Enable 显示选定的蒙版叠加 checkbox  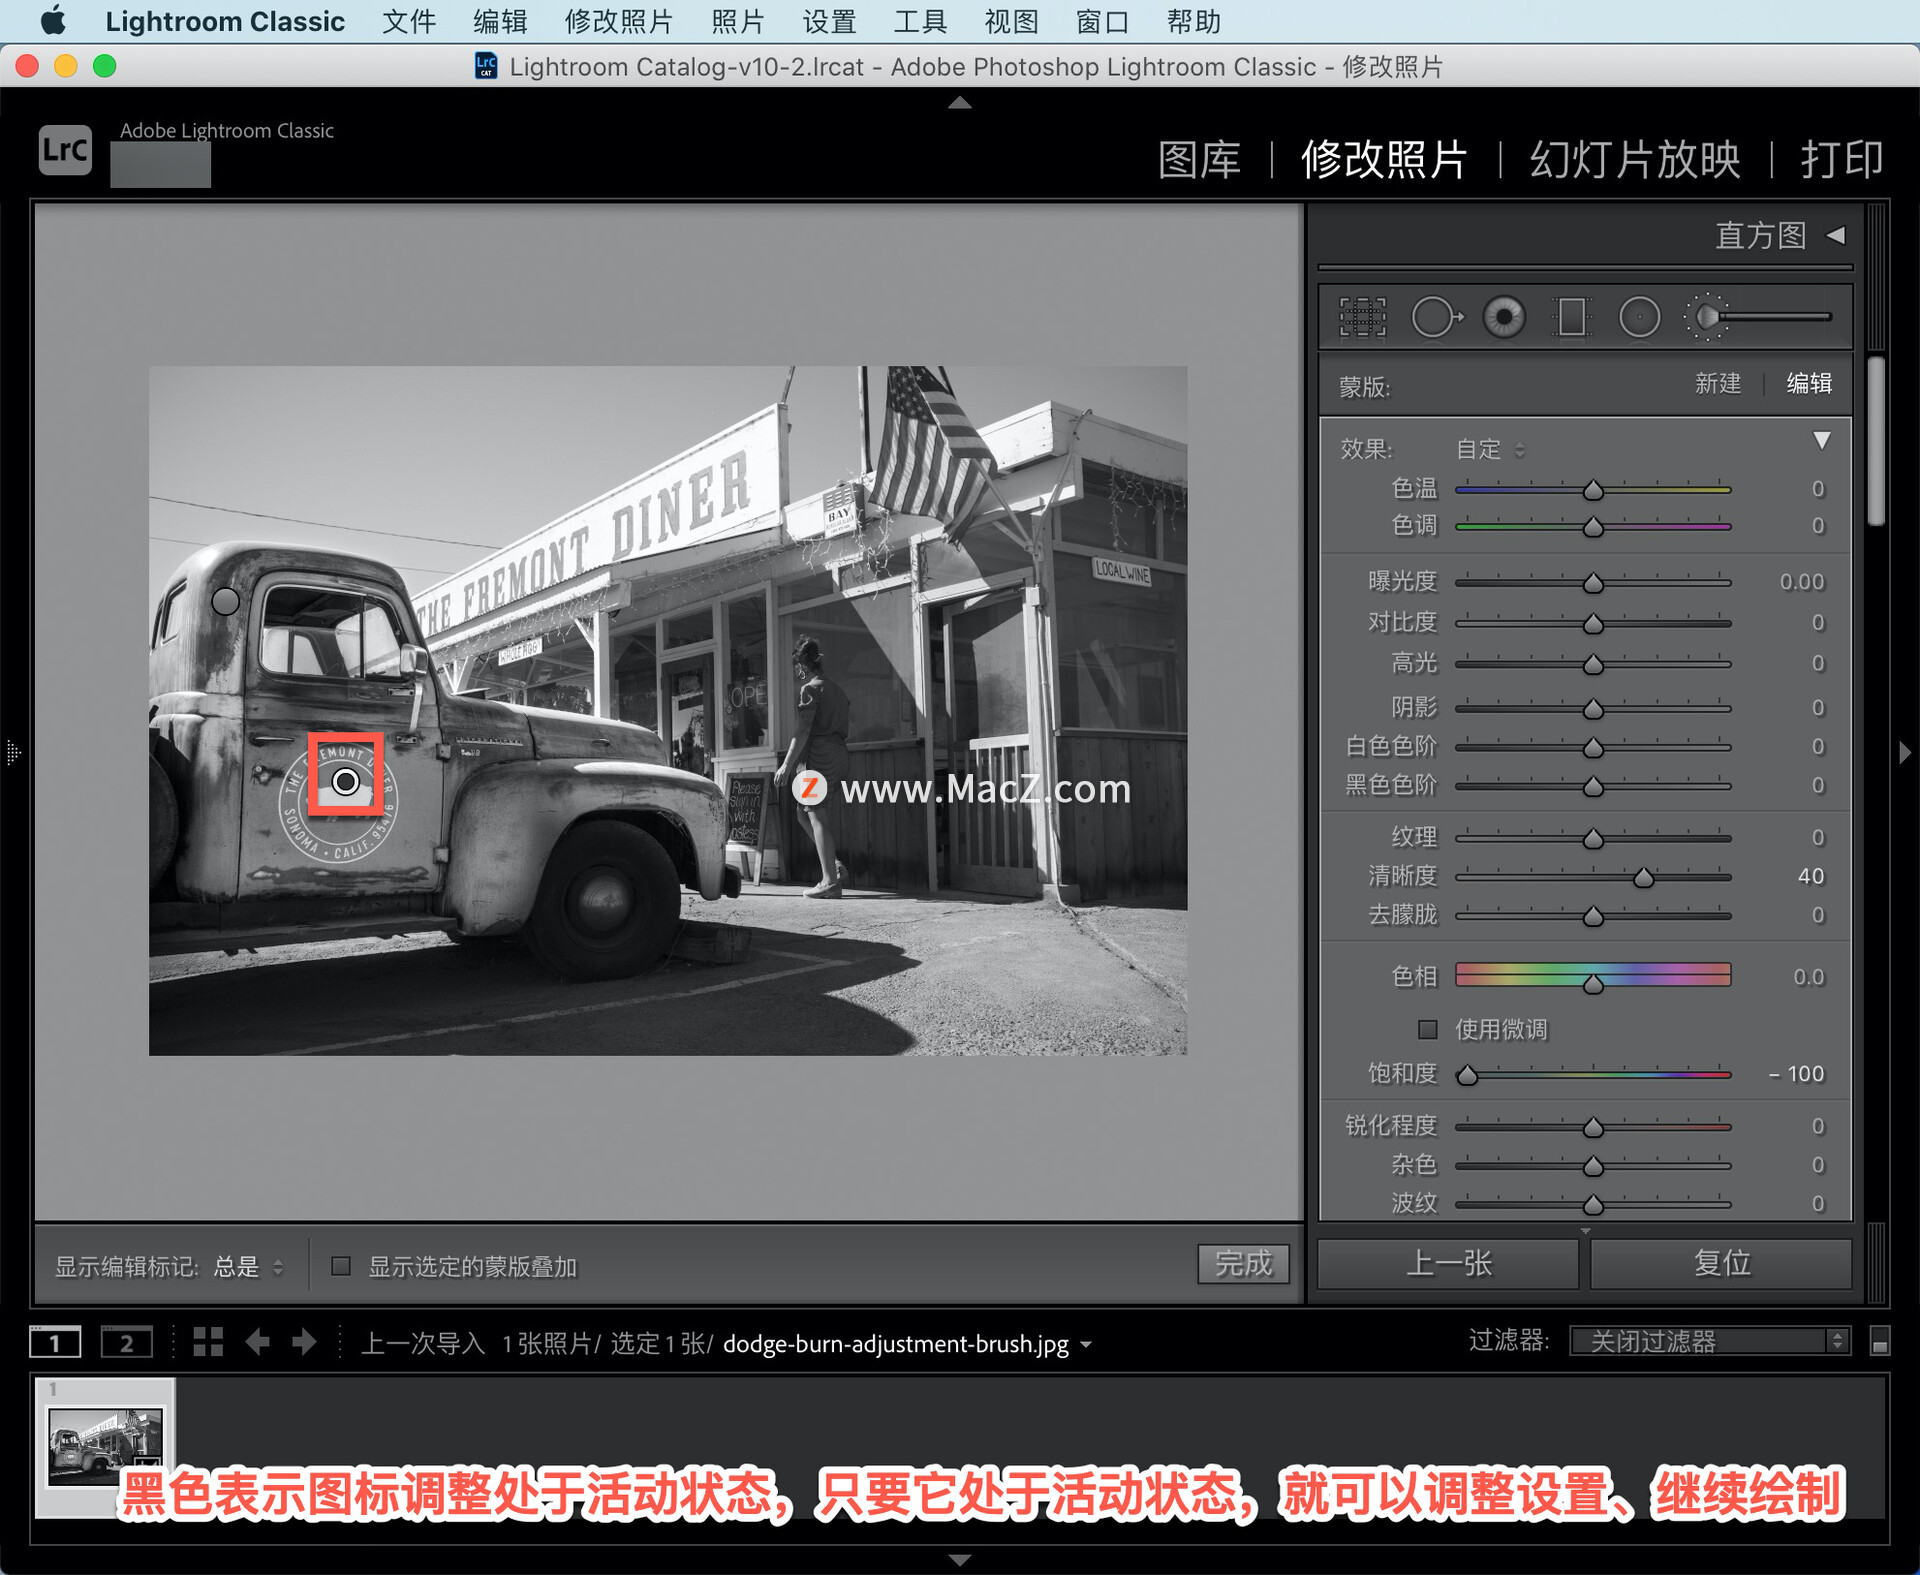click(341, 1266)
